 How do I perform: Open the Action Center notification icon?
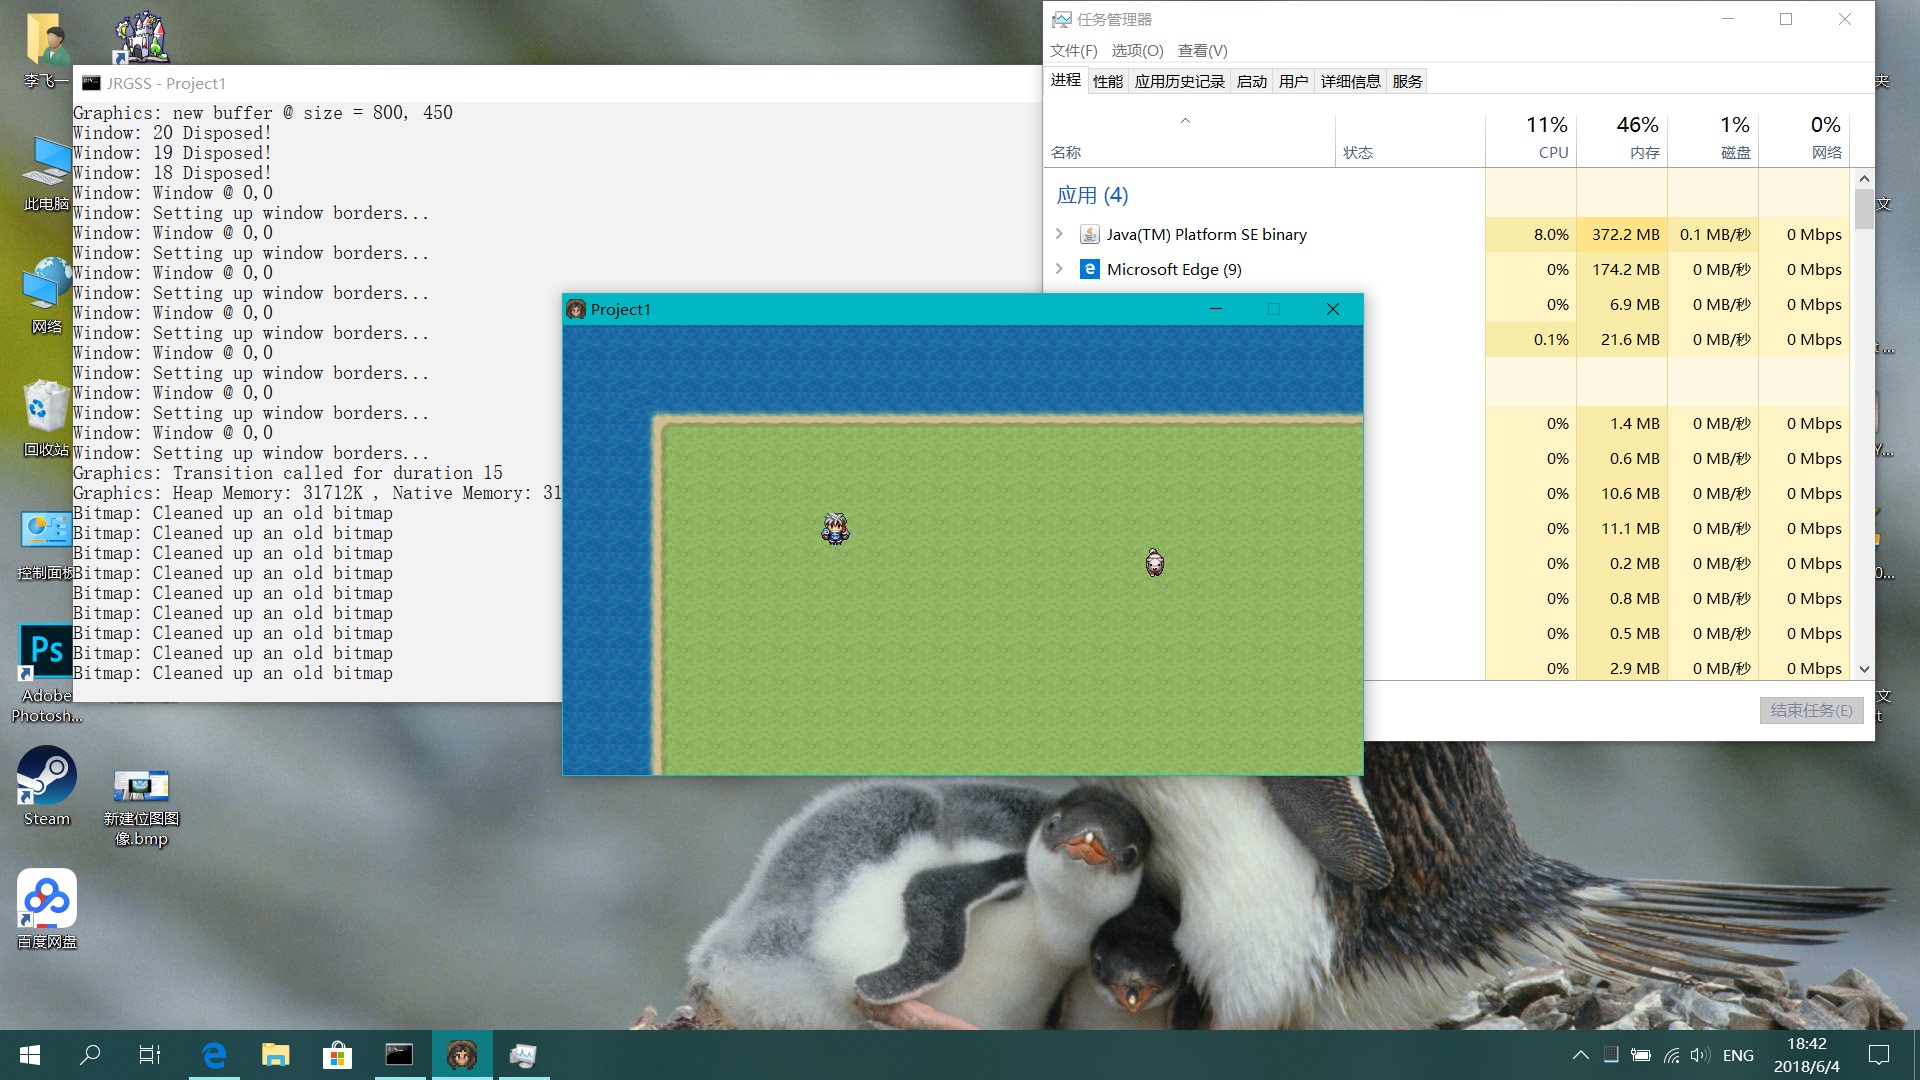coord(1878,1055)
